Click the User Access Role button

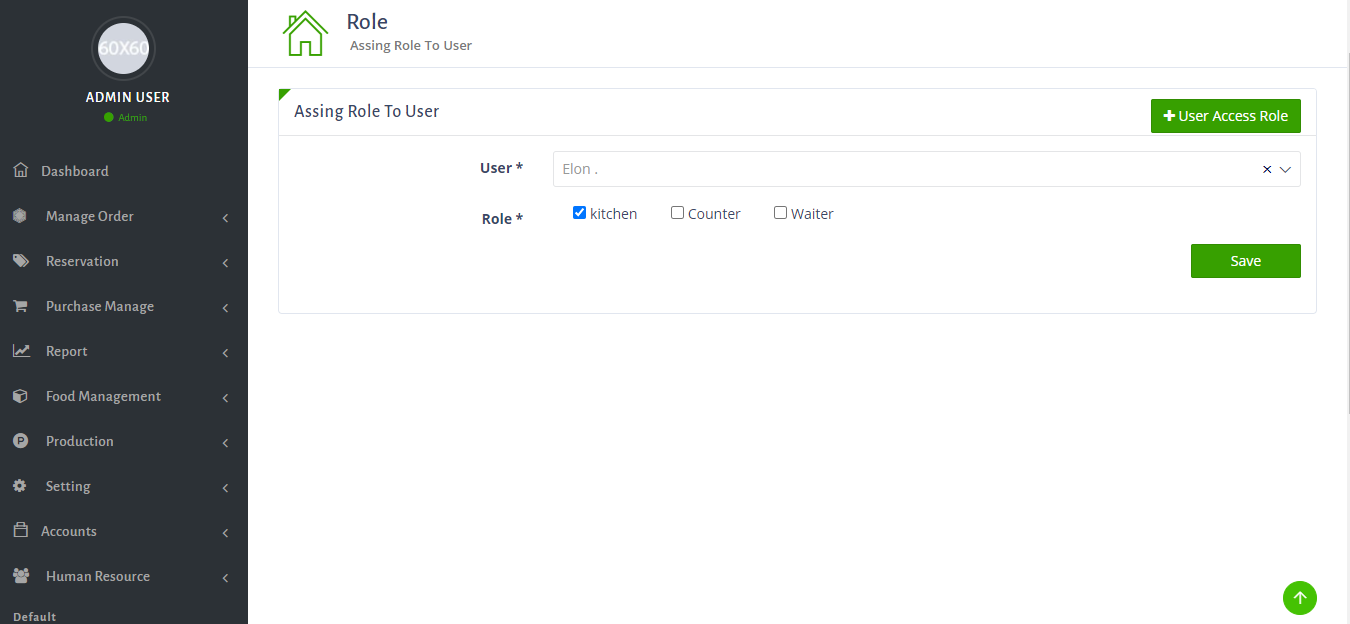[x=1225, y=116]
